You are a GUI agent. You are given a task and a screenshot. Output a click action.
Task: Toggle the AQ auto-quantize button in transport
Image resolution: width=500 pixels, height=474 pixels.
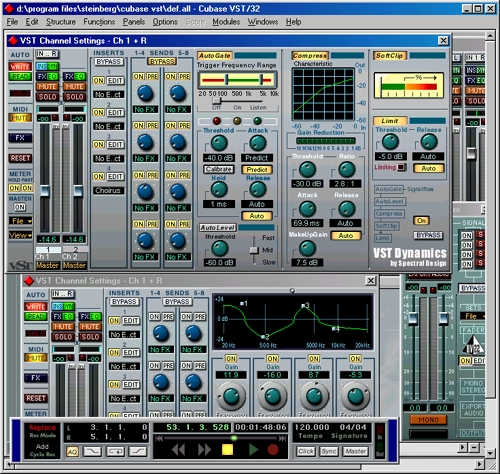tap(72, 452)
